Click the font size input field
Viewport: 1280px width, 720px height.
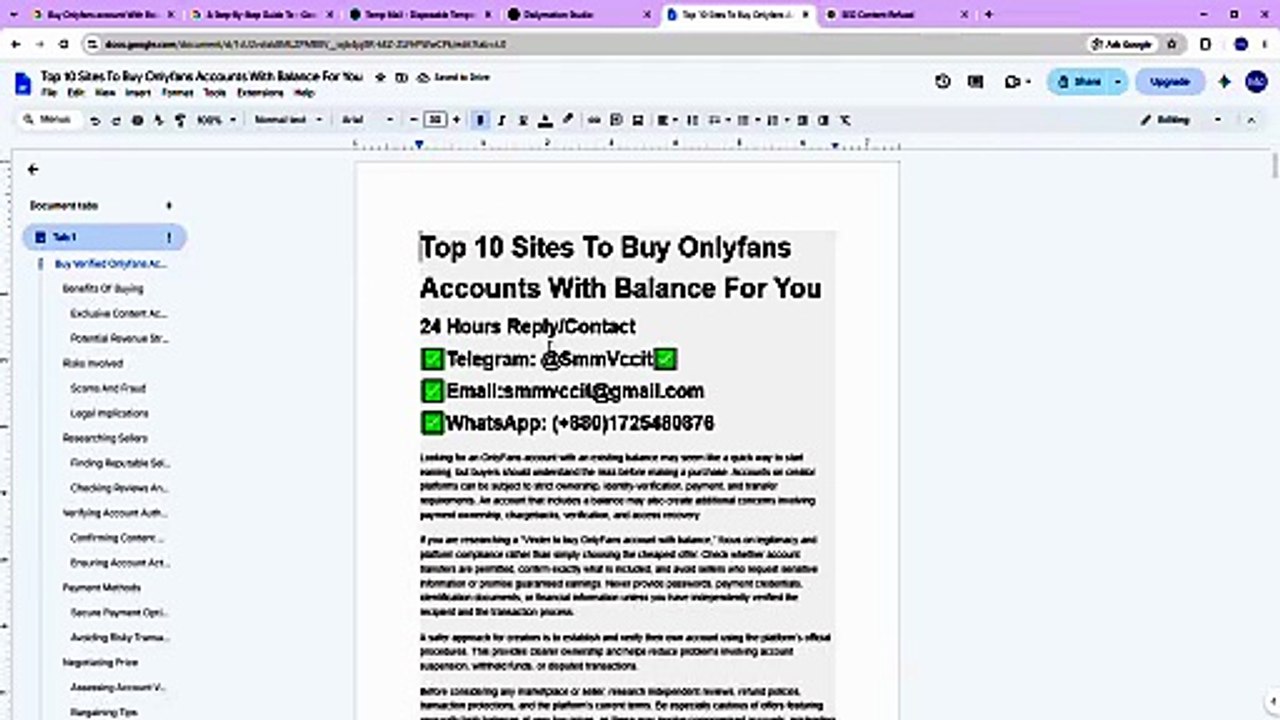tap(435, 120)
